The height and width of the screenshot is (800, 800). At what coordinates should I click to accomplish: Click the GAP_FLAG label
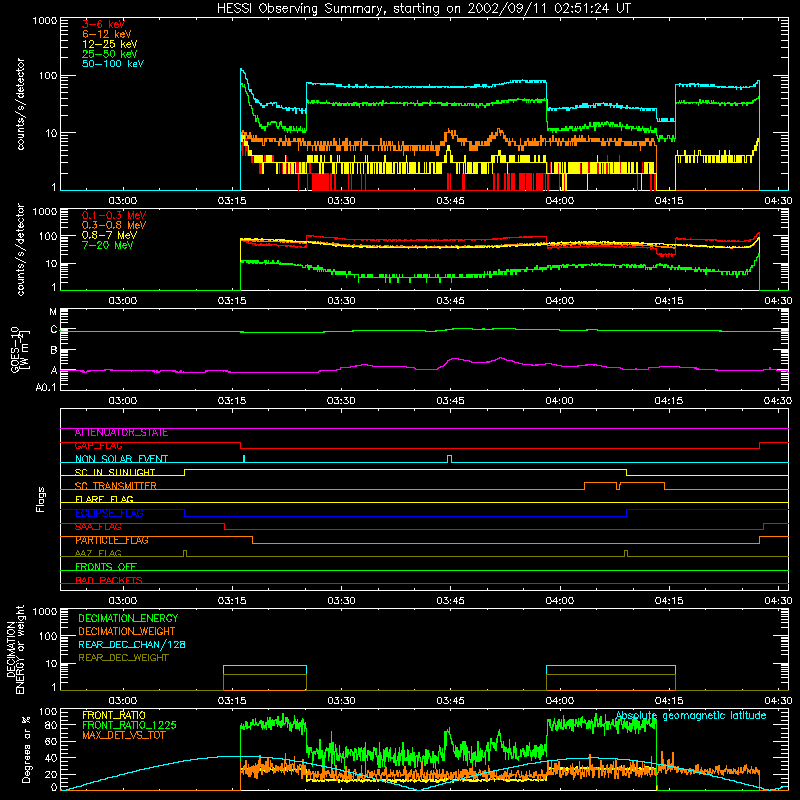click(x=98, y=446)
